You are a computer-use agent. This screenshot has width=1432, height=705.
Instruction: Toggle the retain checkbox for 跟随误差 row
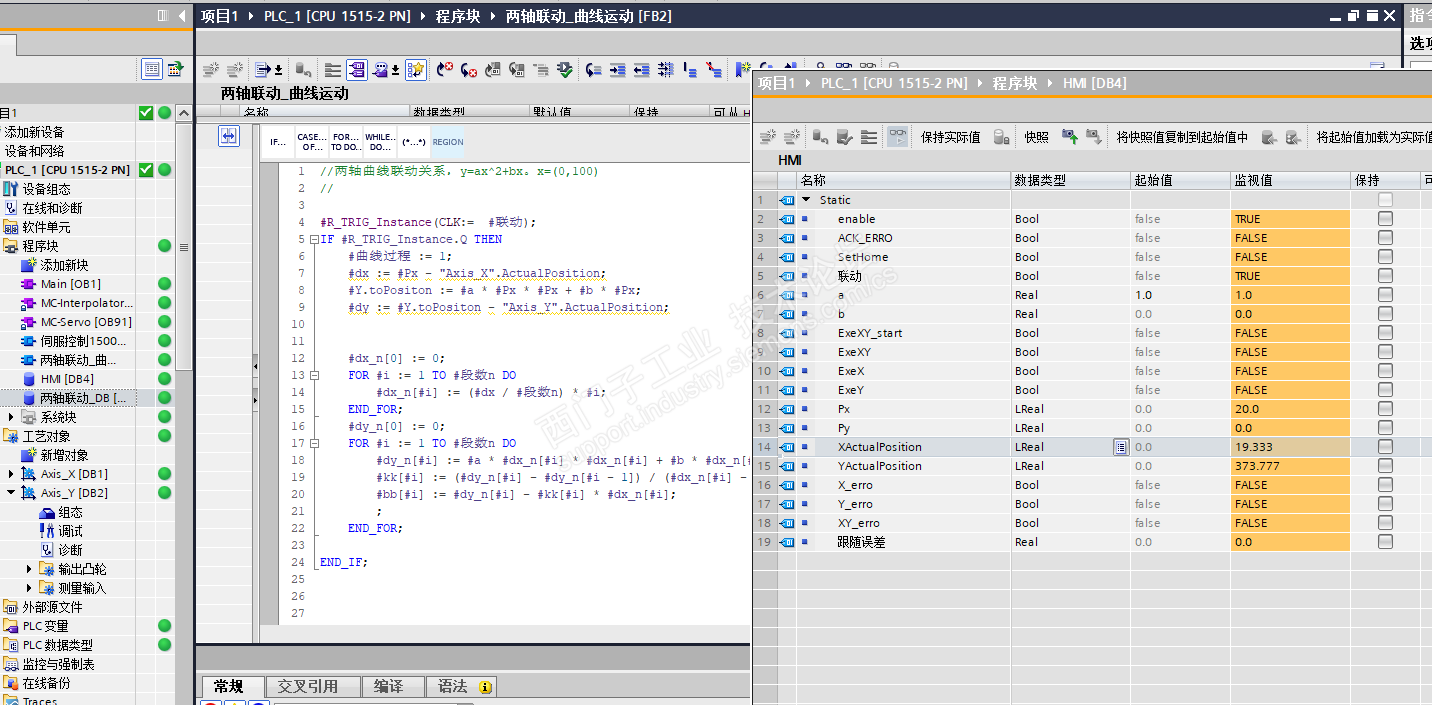1385,542
